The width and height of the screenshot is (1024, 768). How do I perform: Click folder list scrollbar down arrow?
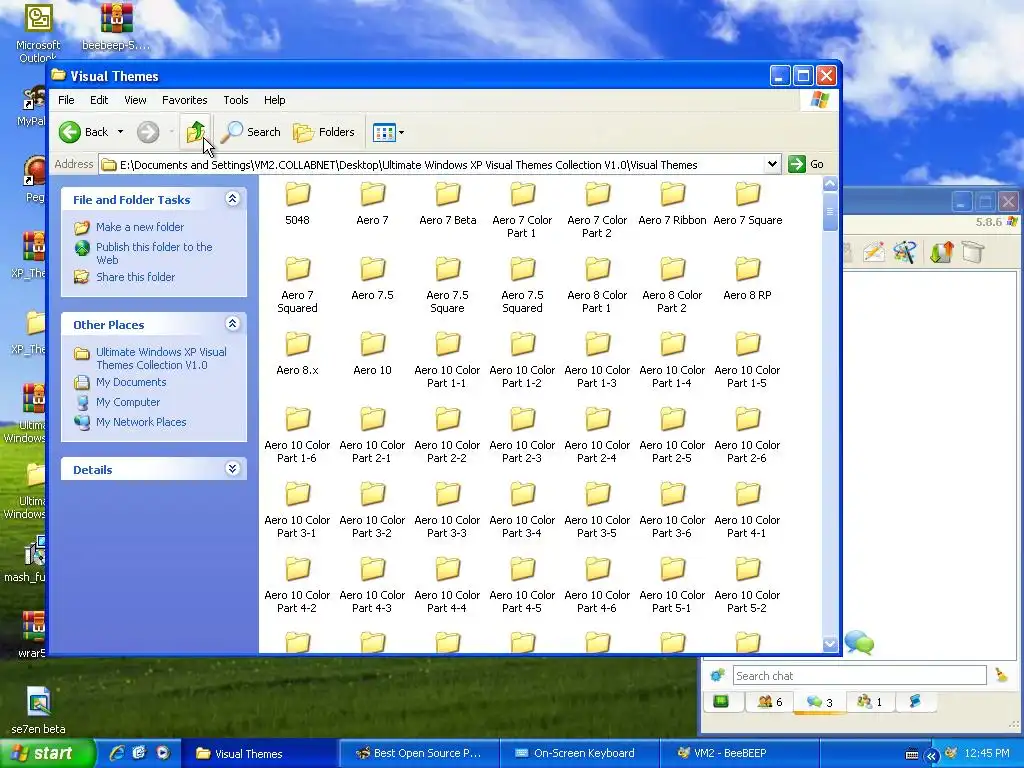830,644
